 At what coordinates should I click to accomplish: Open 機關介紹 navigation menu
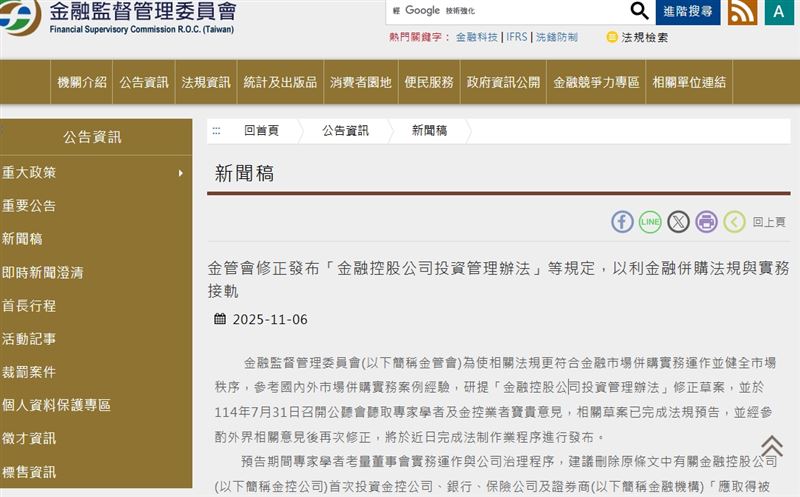[82, 82]
